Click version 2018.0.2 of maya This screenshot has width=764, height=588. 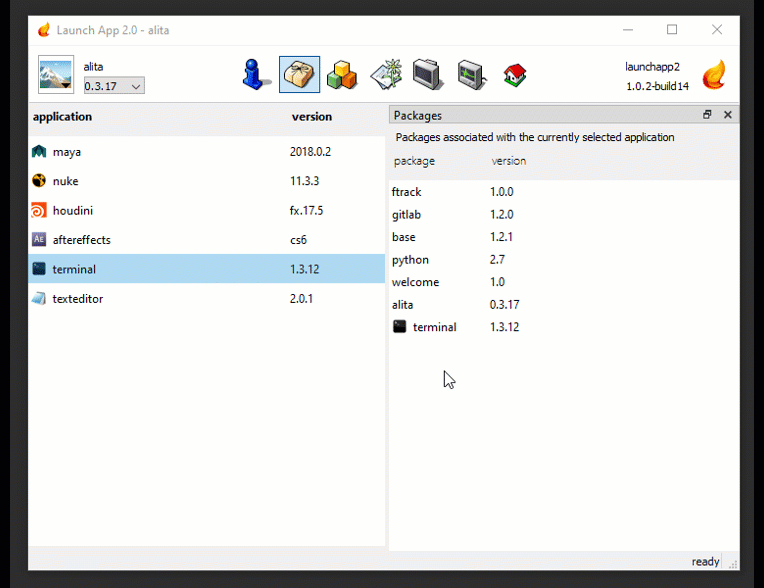[x=310, y=152]
